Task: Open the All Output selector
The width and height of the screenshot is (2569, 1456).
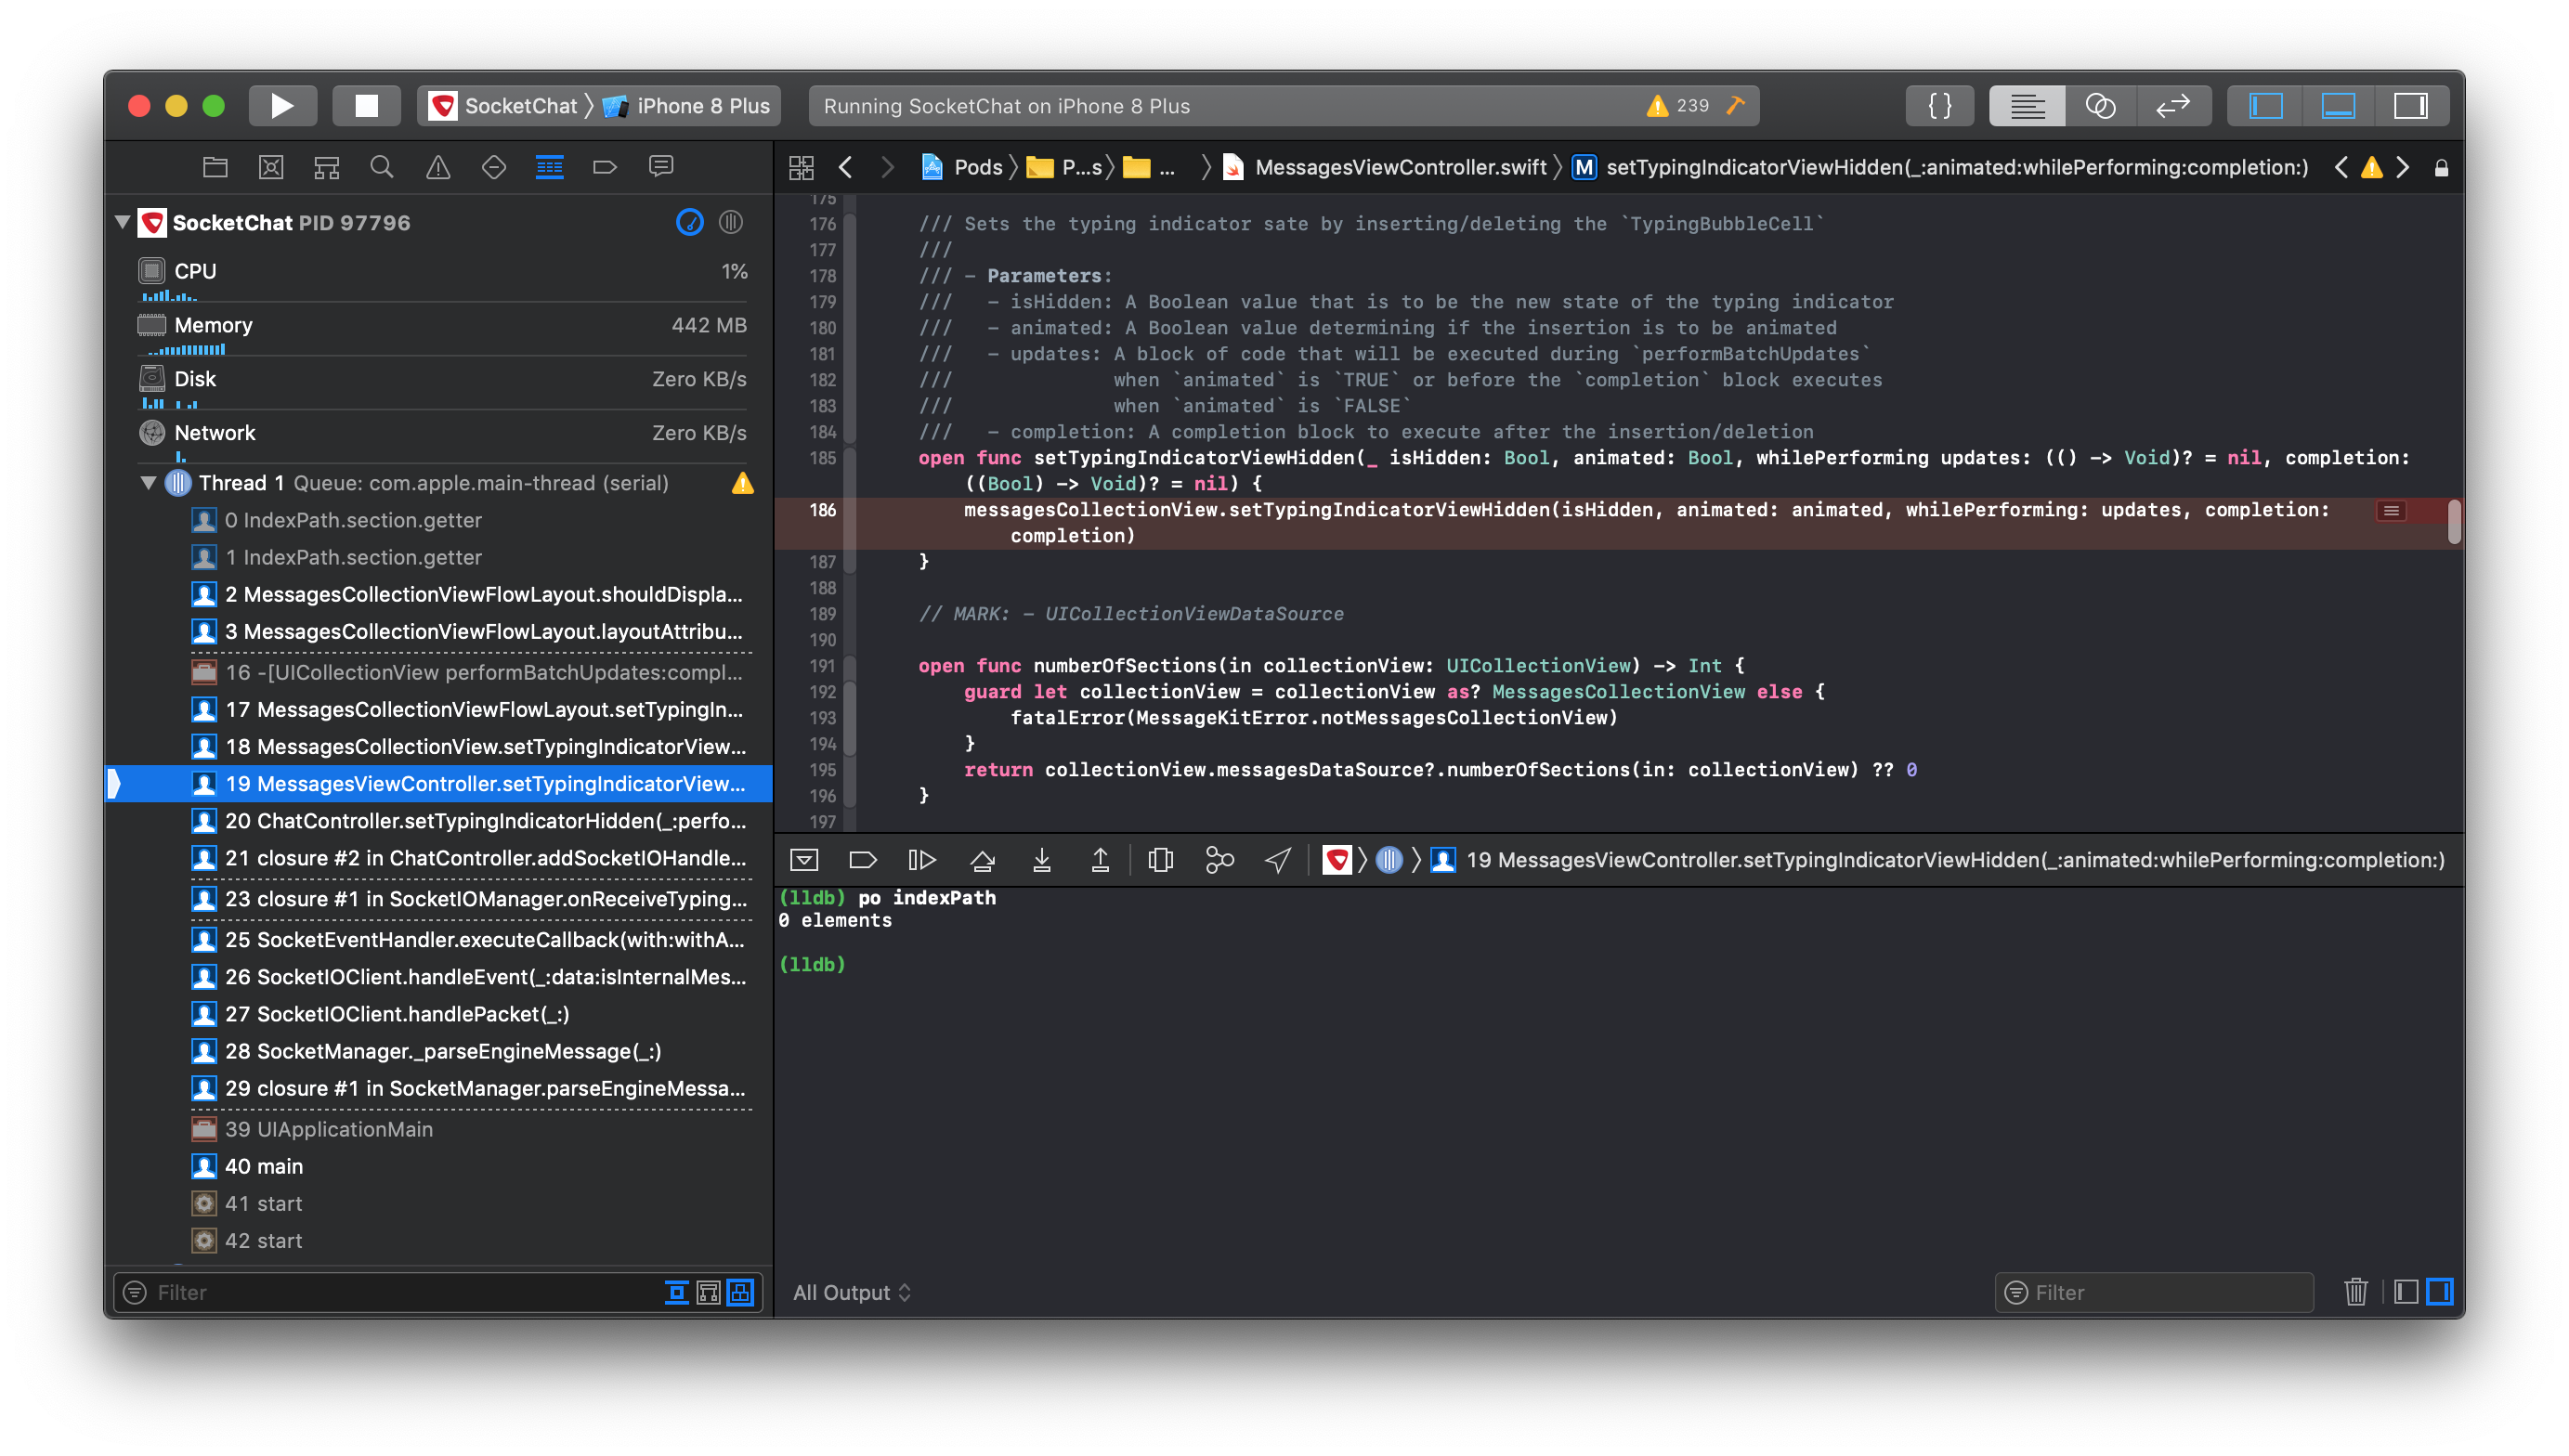Action: click(852, 1292)
